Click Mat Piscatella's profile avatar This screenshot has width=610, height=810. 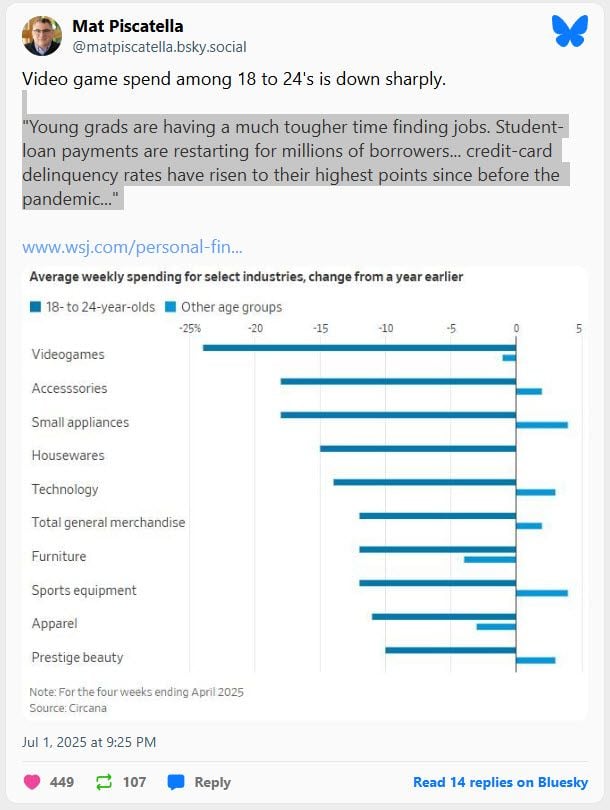(x=42, y=36)
